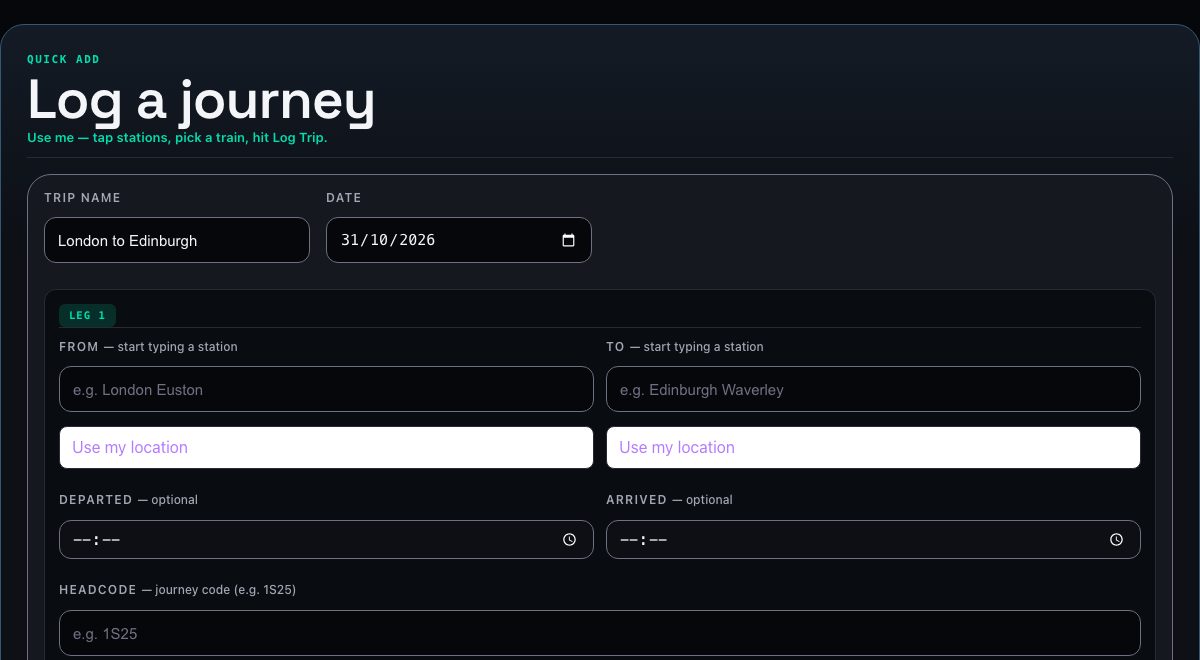The image size is (1200, 660).
Task: Click the 'FROM — start typing a station' label
Action: point(148,347)
